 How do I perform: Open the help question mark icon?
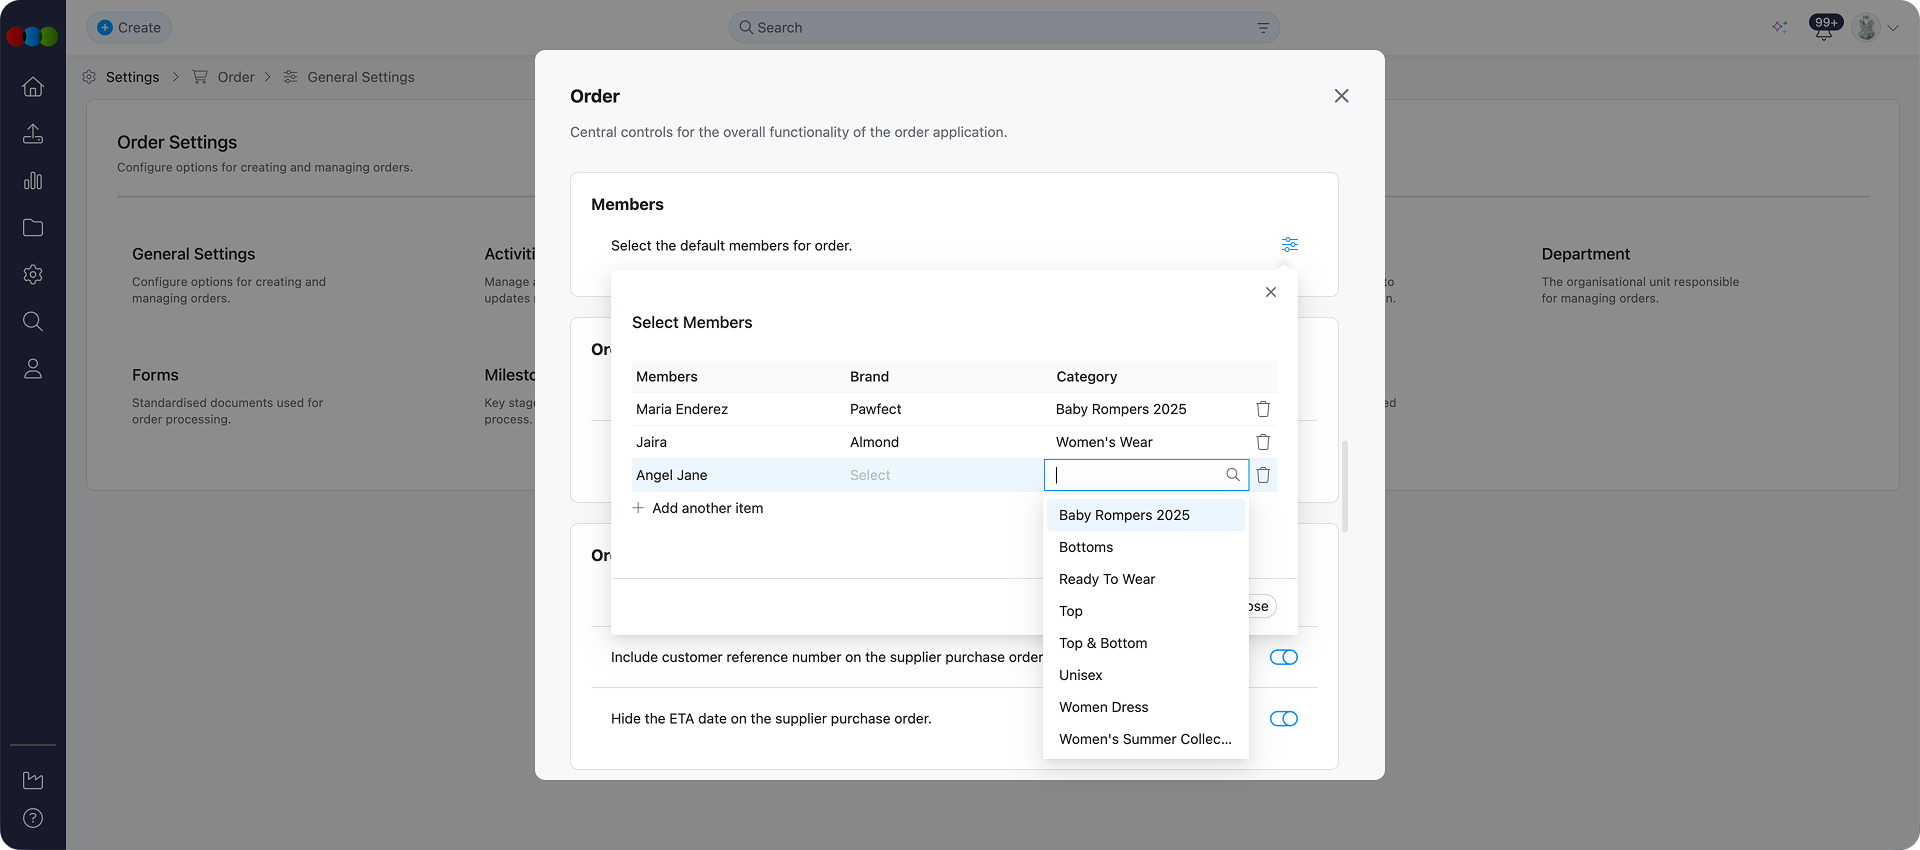tap(33, 818)
